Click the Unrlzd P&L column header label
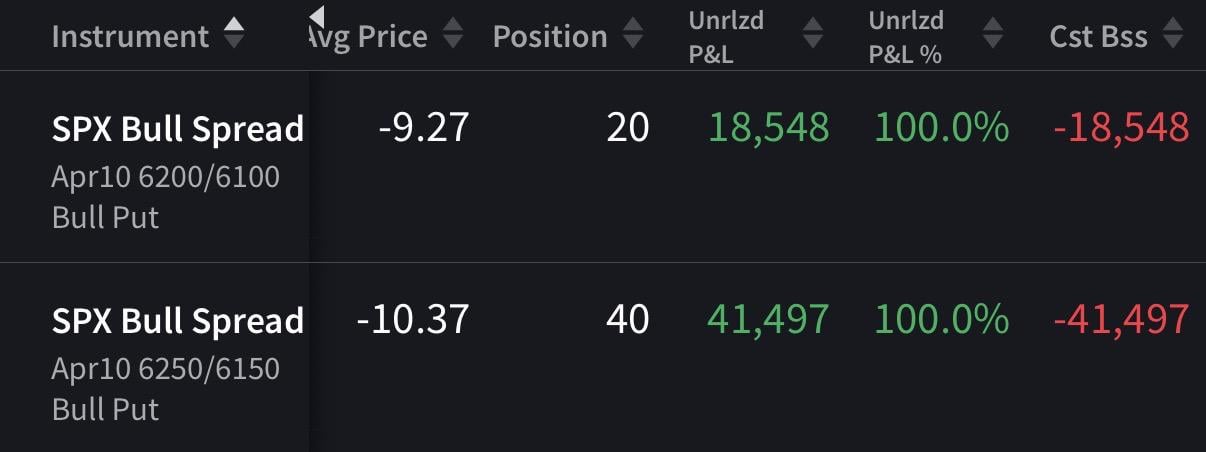Viewport: 1206px width, 452px height. point(726,37)
